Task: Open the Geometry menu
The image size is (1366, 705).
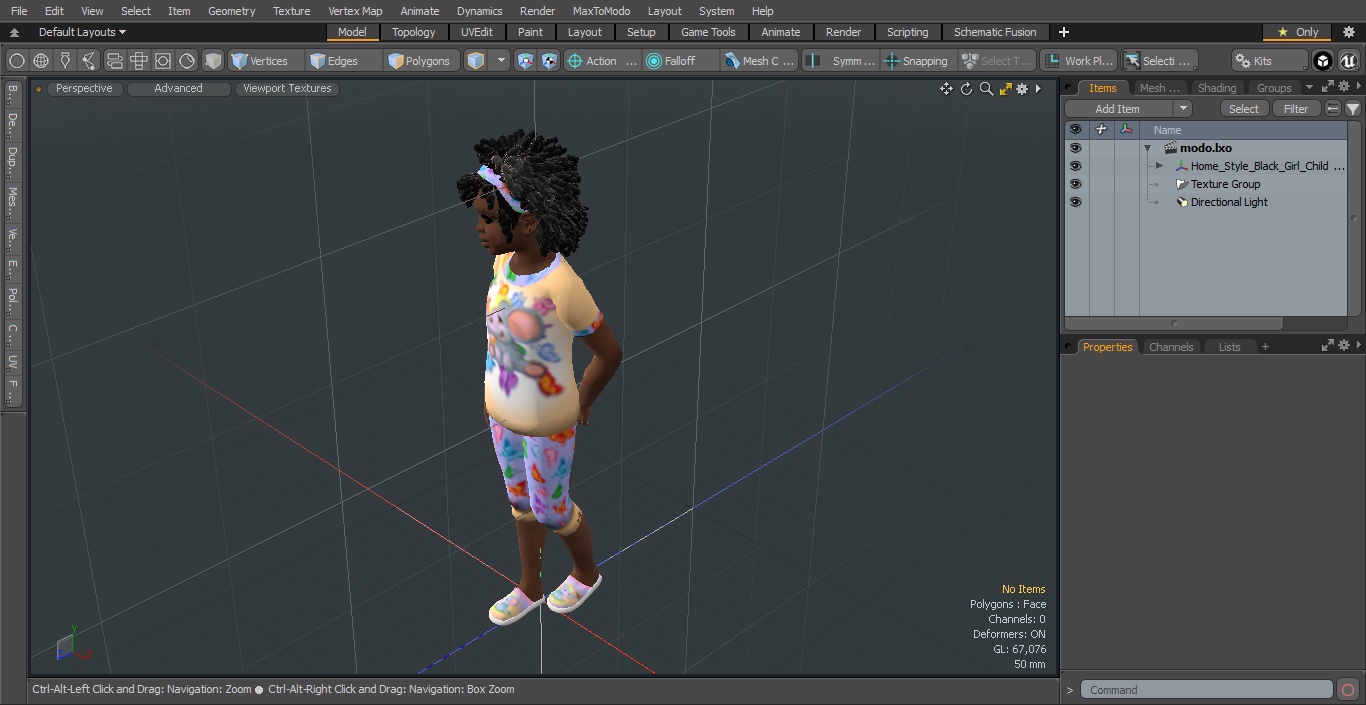Action: point(231,11)
